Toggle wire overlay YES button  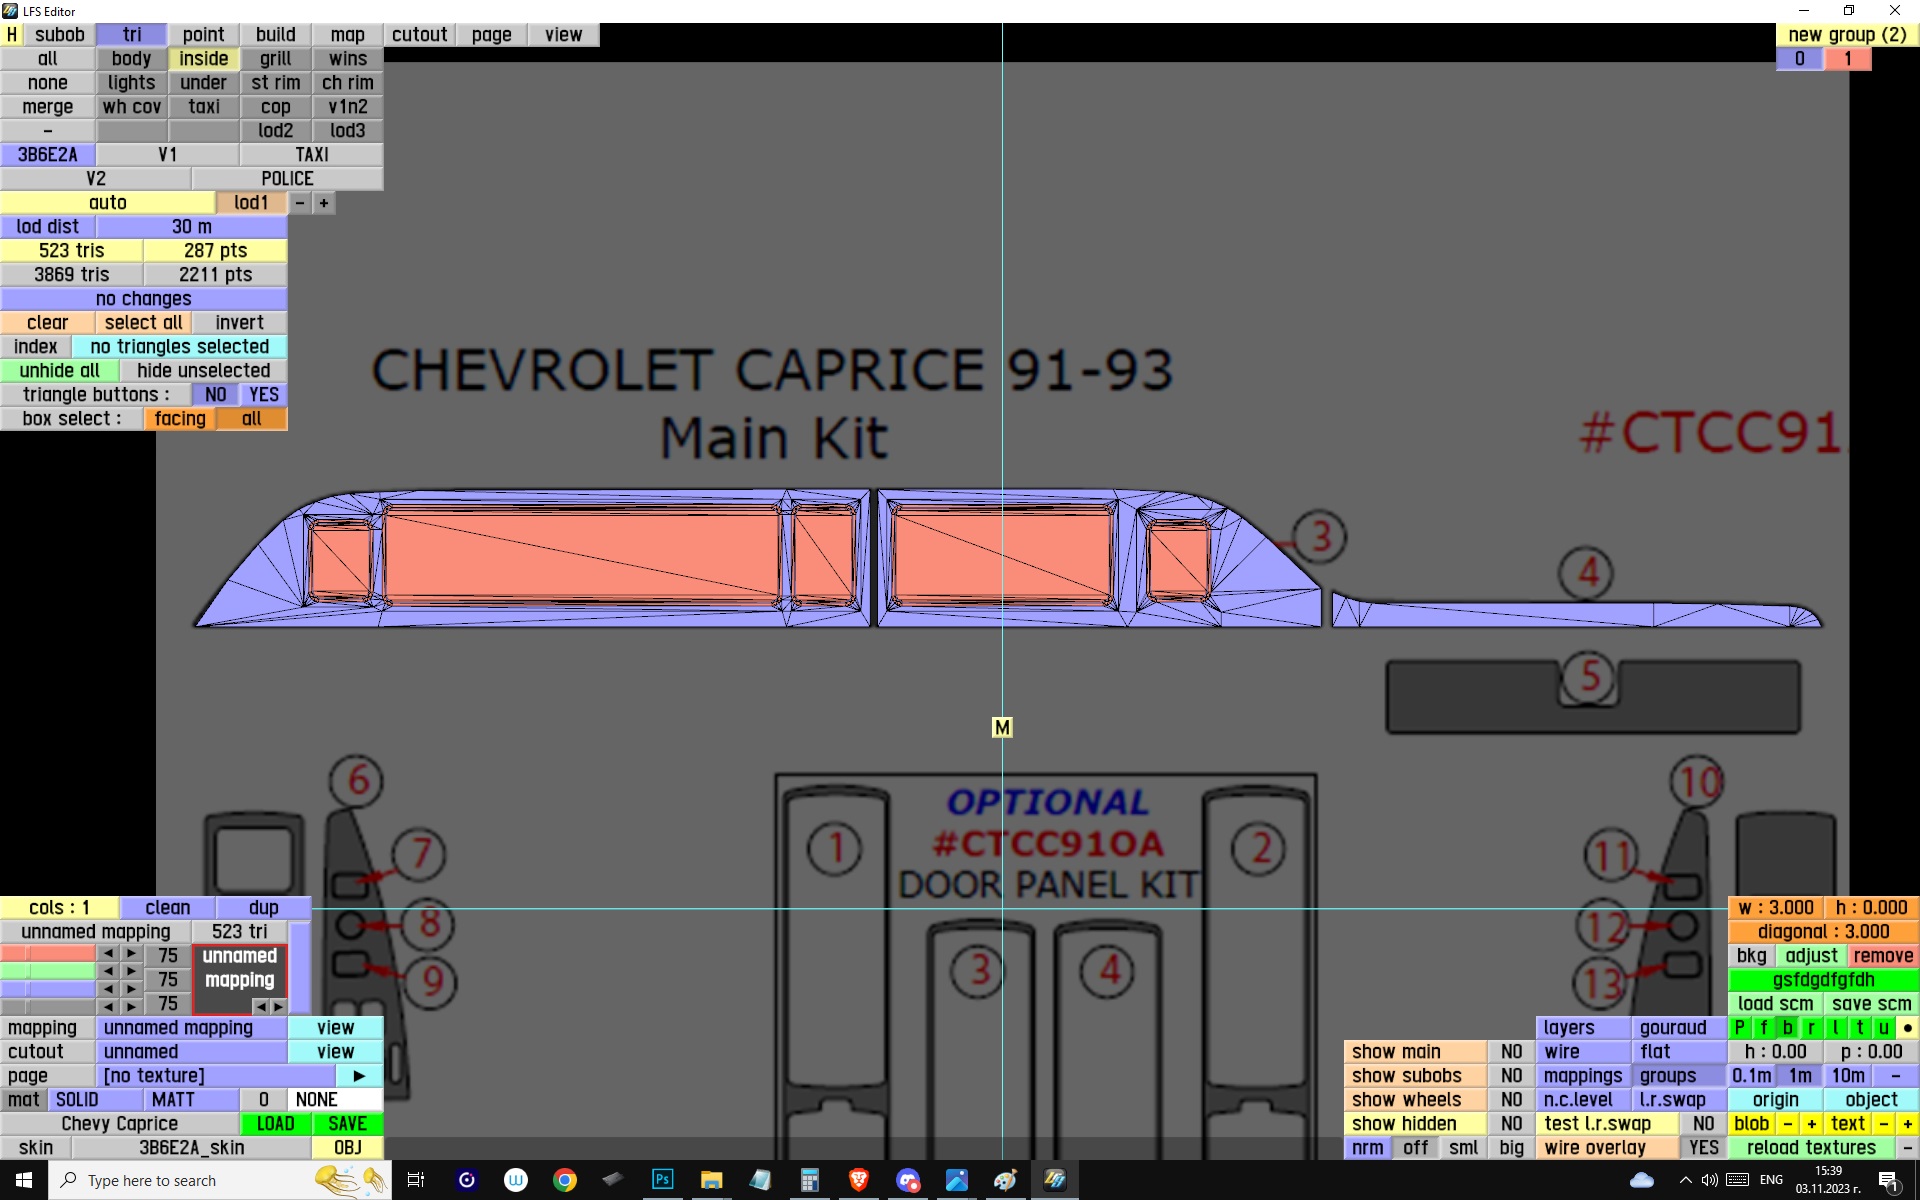pyautogui.click(x=1703, y=1148)
